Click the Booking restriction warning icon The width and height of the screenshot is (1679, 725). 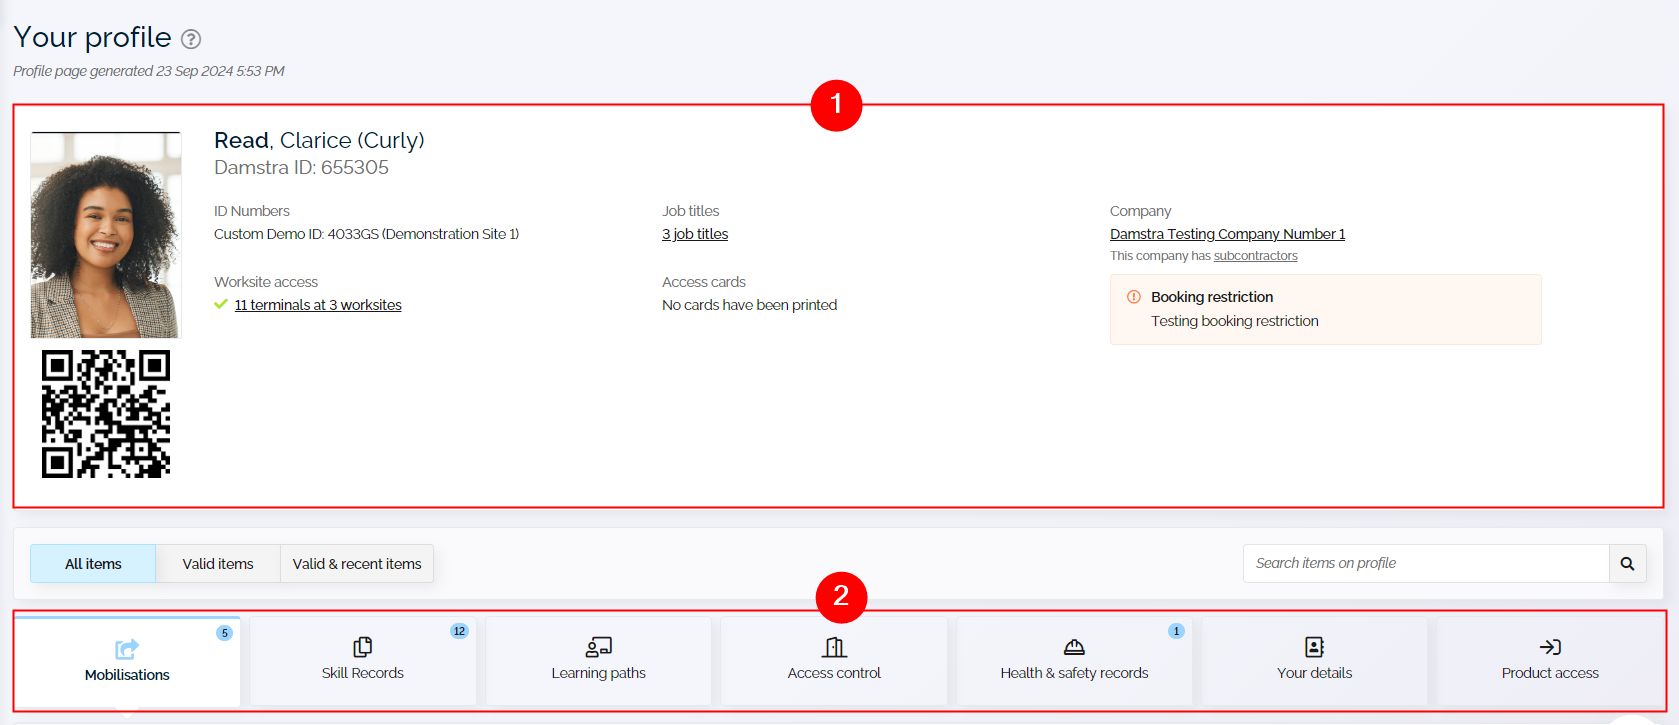(1134, 297)
